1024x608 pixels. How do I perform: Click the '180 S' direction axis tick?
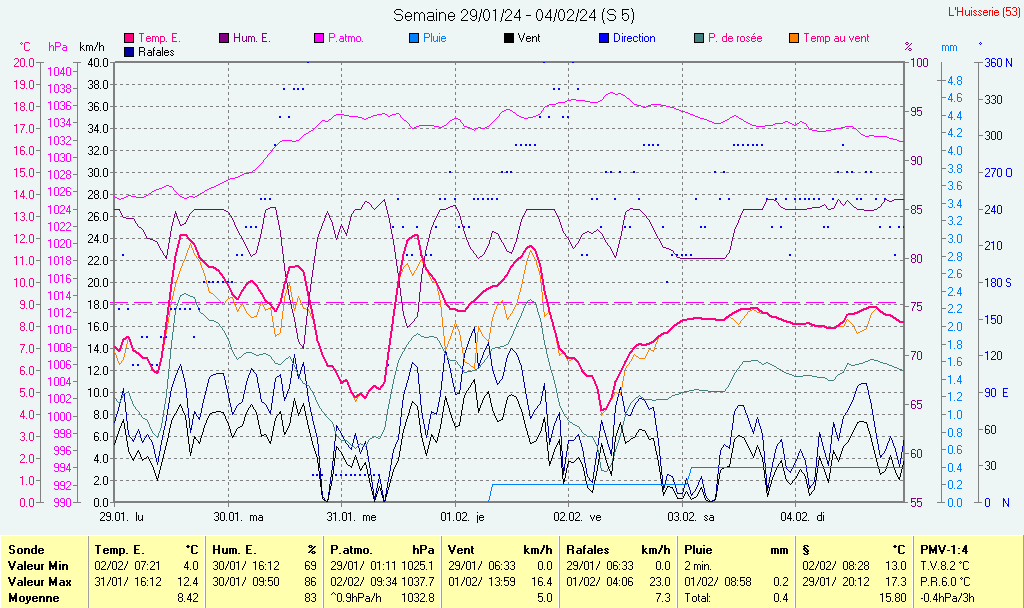[998, 283]
